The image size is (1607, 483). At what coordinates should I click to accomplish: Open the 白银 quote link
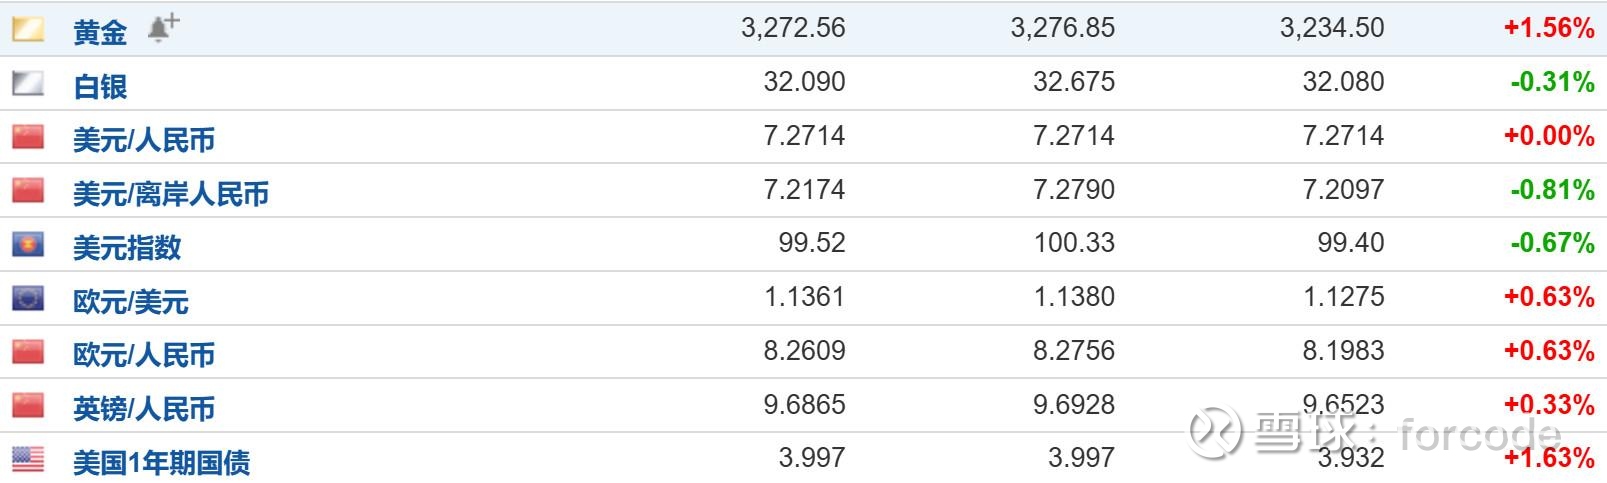[100, 86]
